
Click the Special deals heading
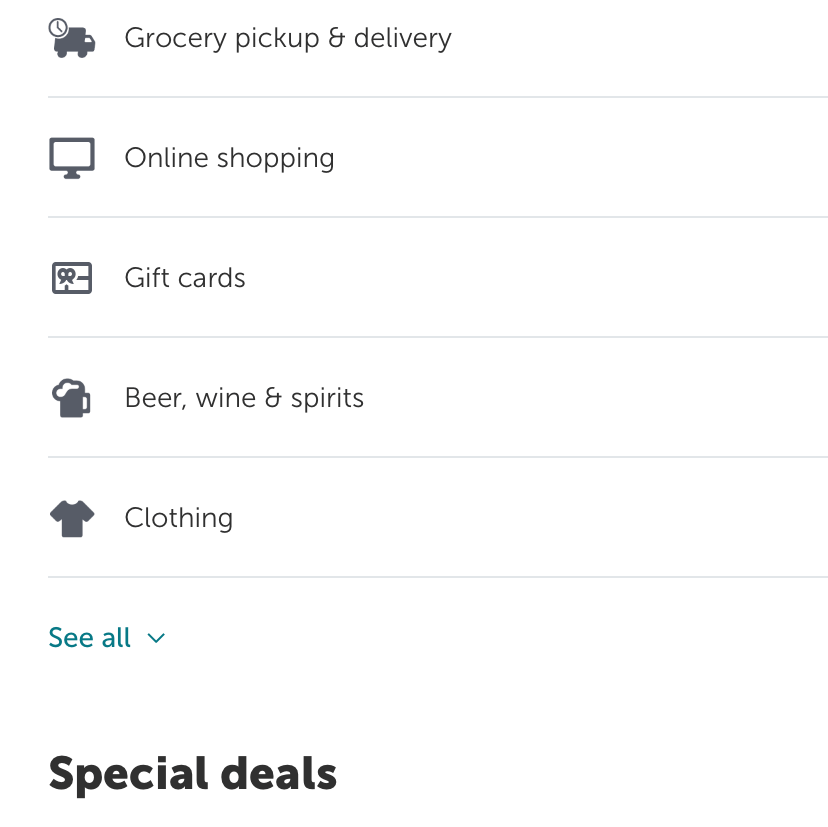click(x=193, y=773)
